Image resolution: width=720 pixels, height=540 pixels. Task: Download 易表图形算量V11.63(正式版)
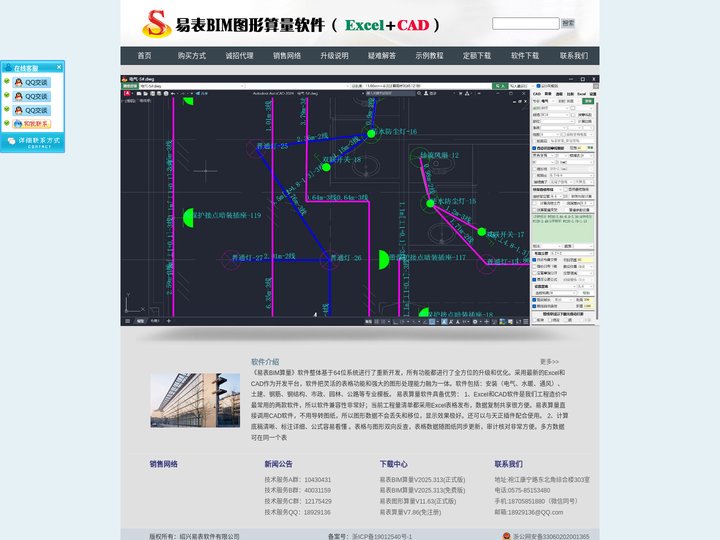[417, 501]
